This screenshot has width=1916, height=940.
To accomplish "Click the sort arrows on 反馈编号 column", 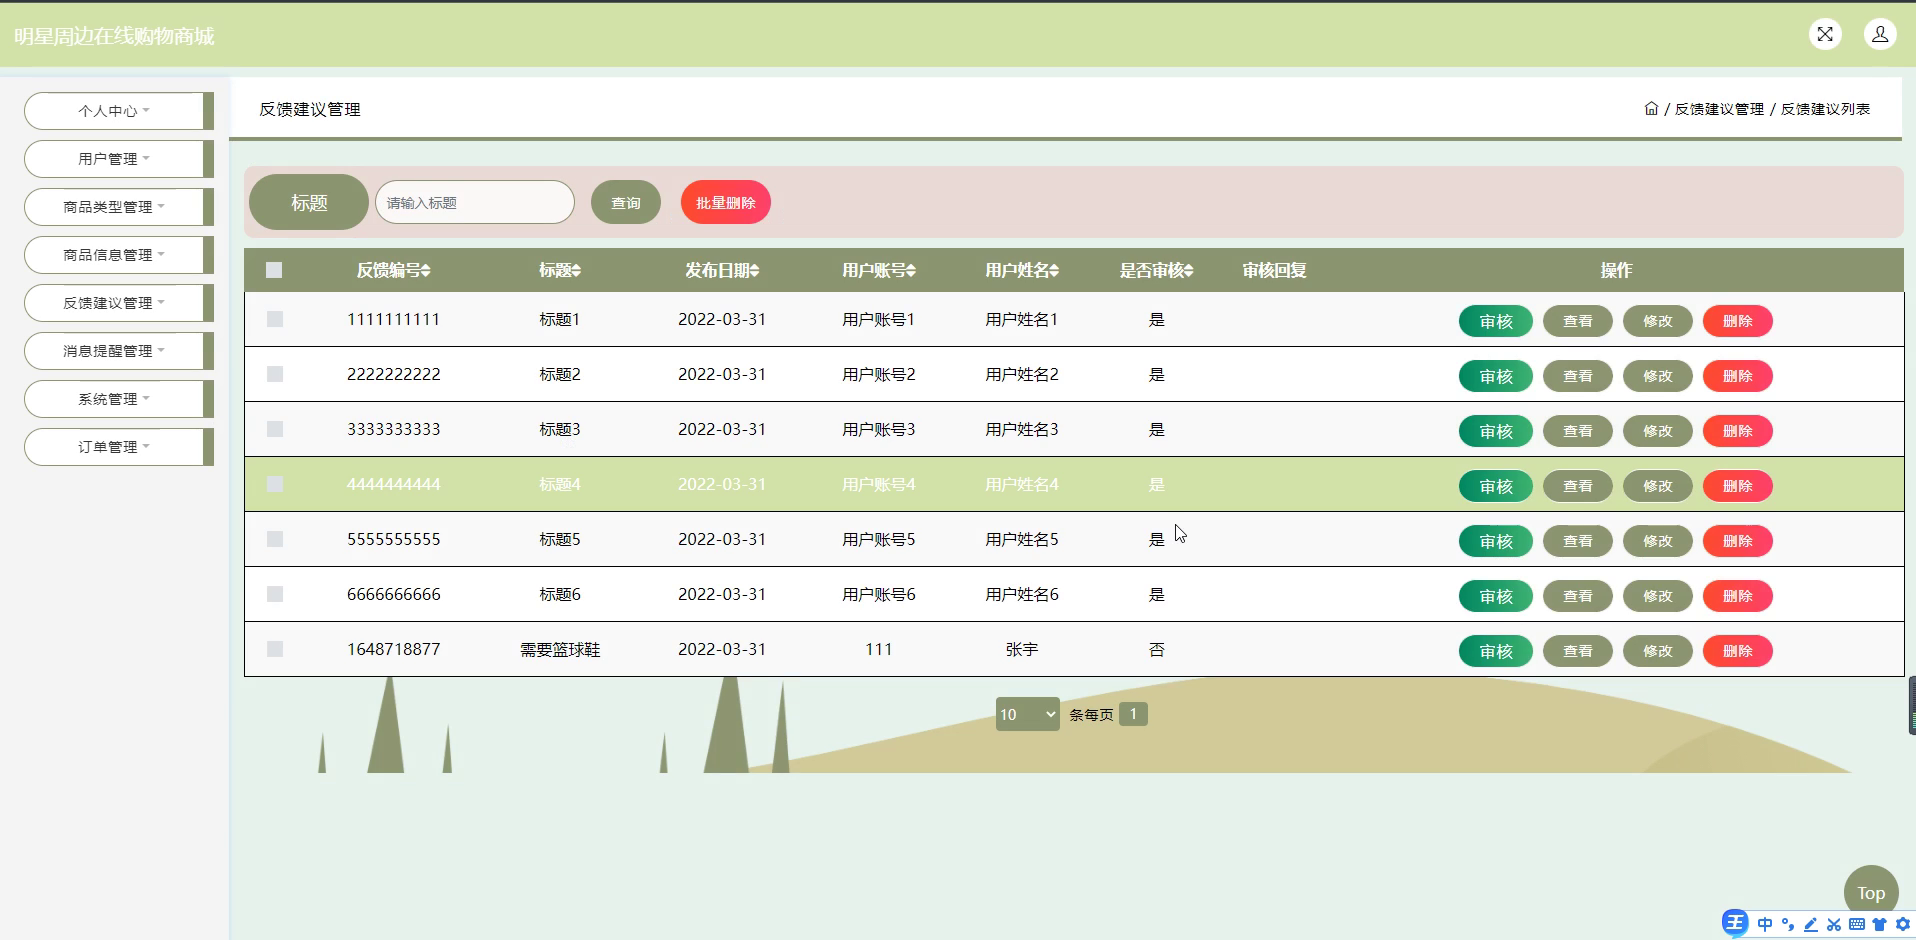I will [426, 270].
